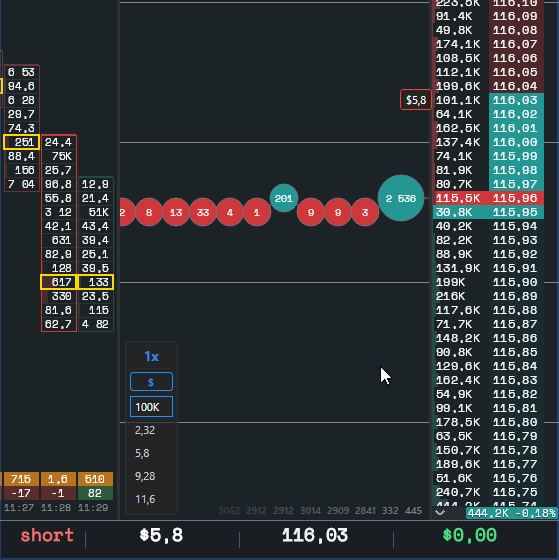Toggle the 1x multiplier setting
This screenshot has width=559, height=560.
[x=151, y=356]
